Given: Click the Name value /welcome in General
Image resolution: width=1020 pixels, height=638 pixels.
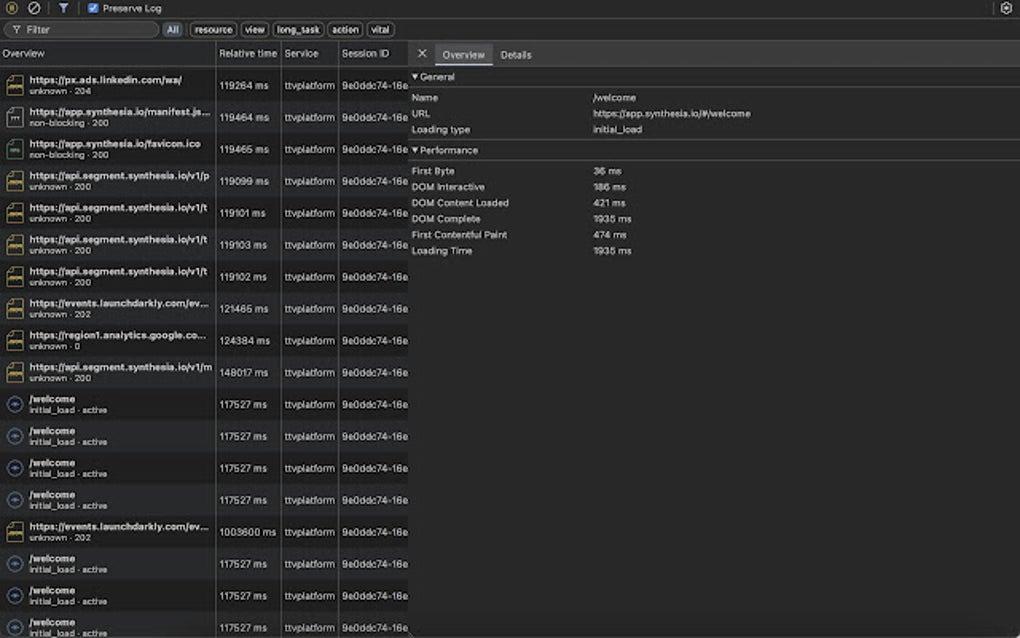Looking at the screenshot, I should click(x=614, y=98).
